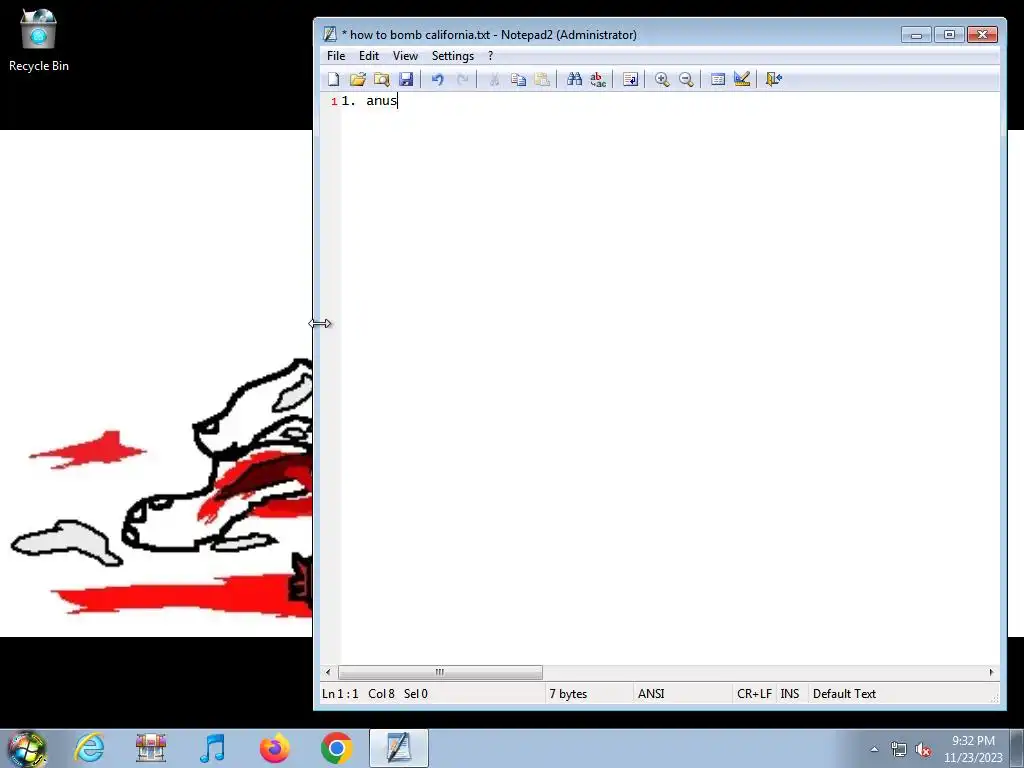The image size is (1024, 768).
Task: Open the ? help menu
Action: [x=490, y=56]
